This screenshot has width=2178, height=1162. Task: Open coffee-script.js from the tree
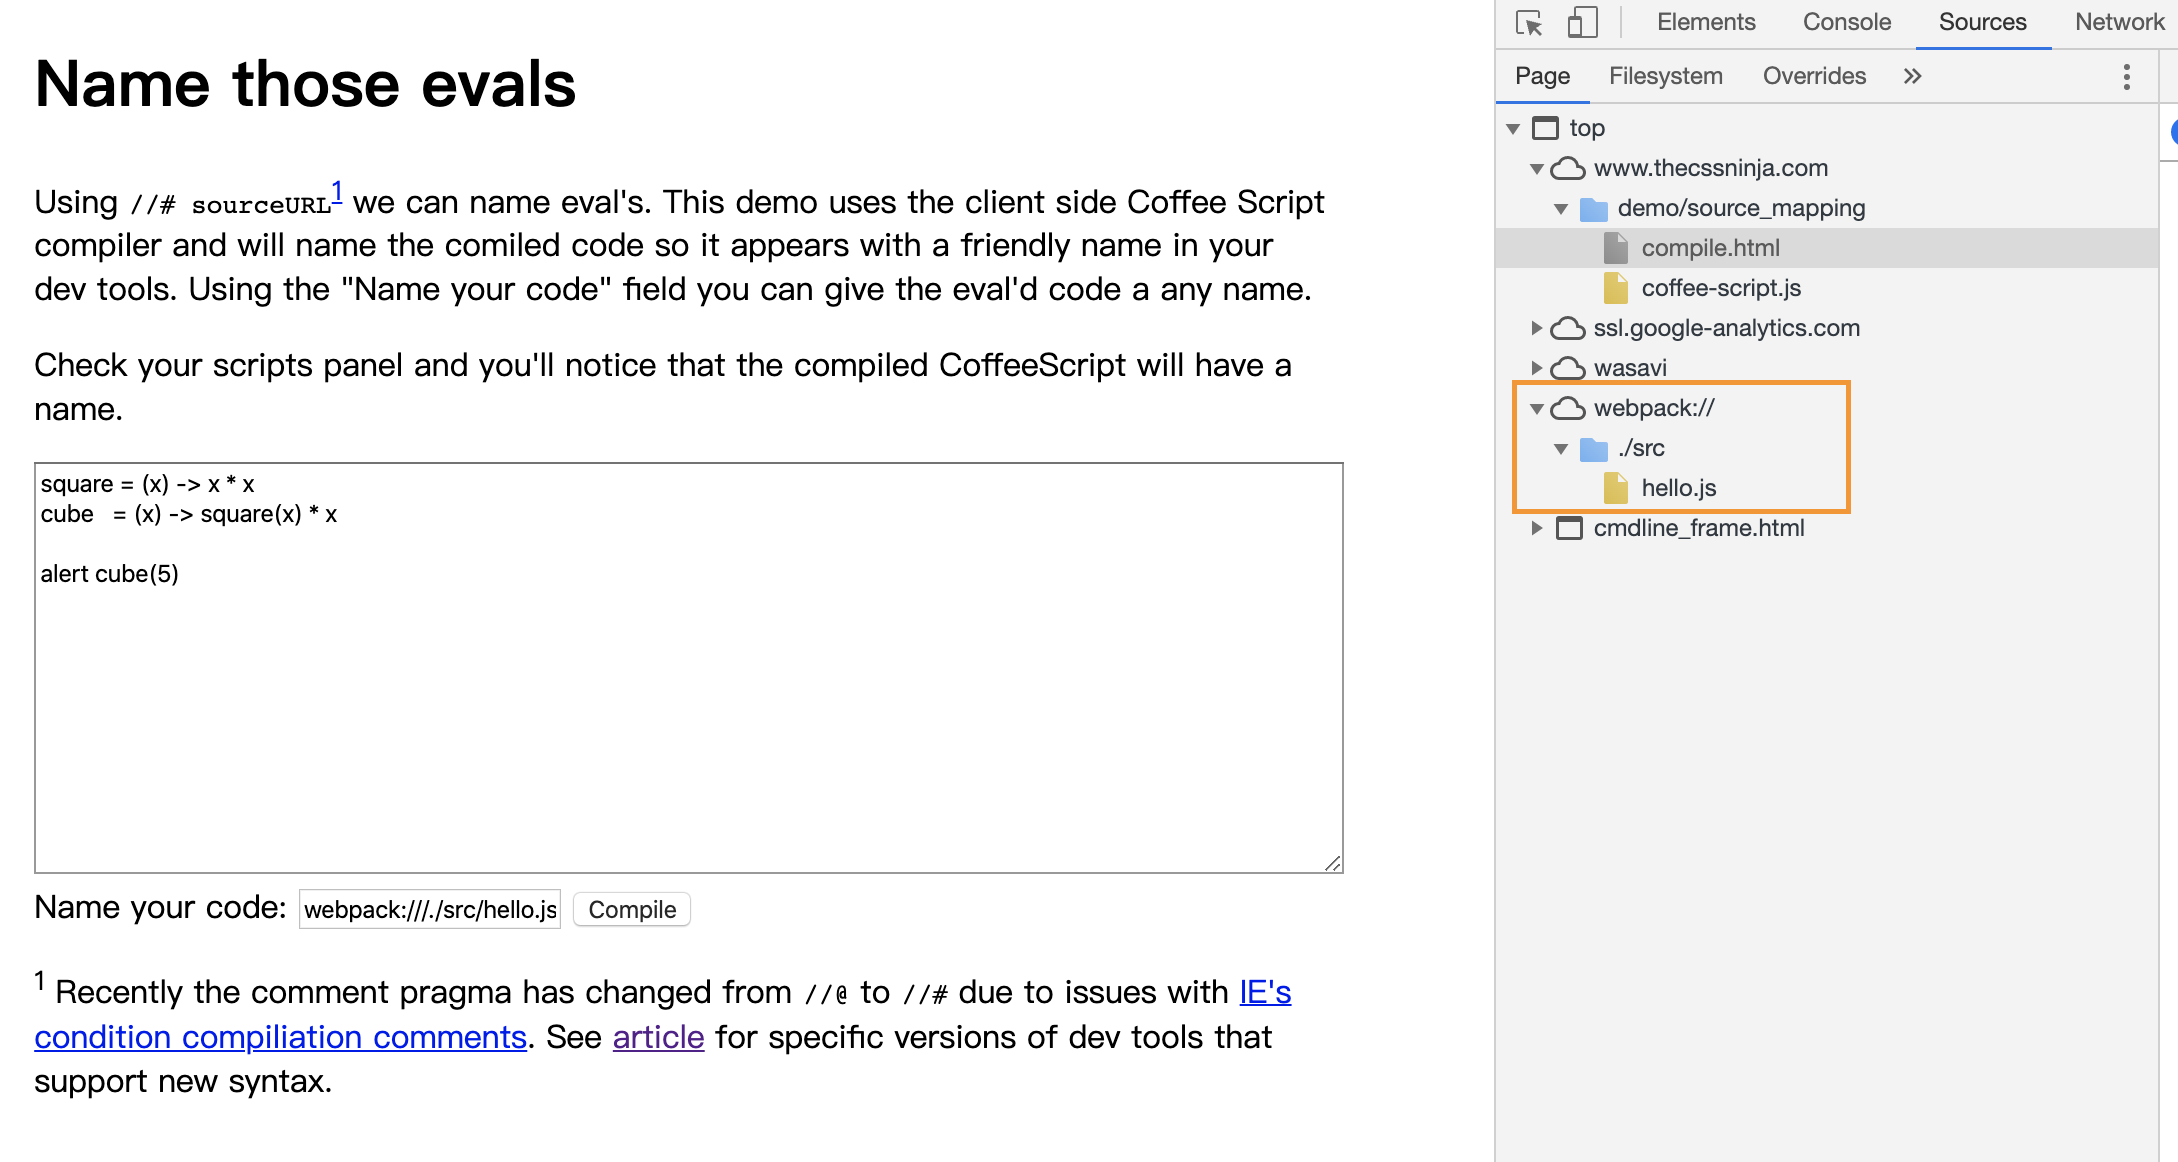(x=1720, y=288)
